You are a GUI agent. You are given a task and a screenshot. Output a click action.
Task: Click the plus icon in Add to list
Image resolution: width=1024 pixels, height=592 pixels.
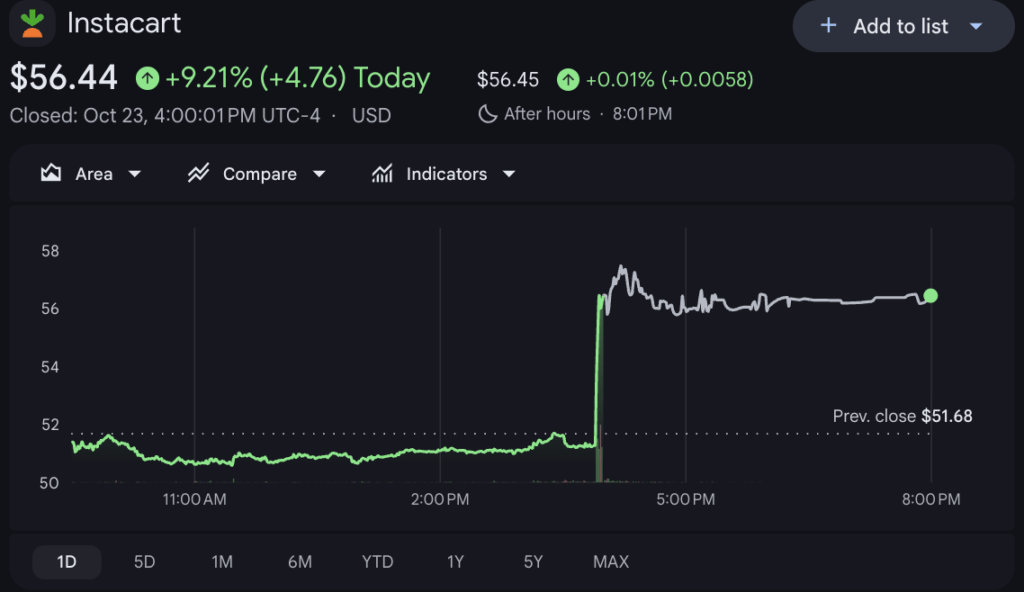click(x=828, y=25)
